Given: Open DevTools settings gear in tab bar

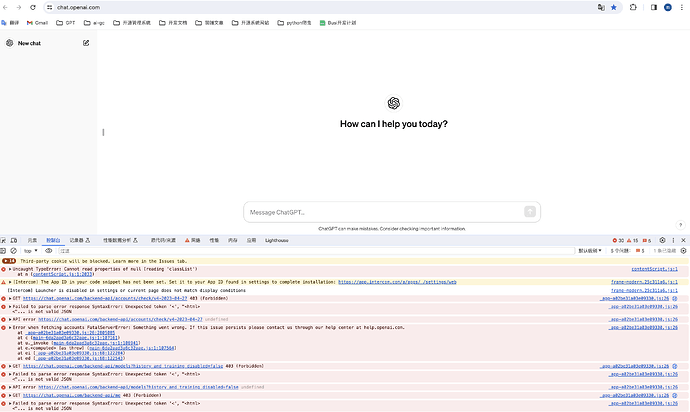Looking at the screenshot, I should [x=662, y=240].
